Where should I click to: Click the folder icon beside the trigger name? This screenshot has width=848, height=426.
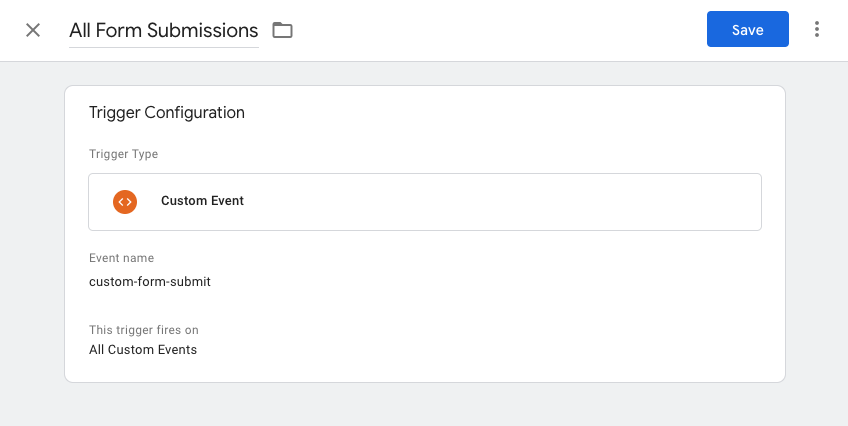282,30
